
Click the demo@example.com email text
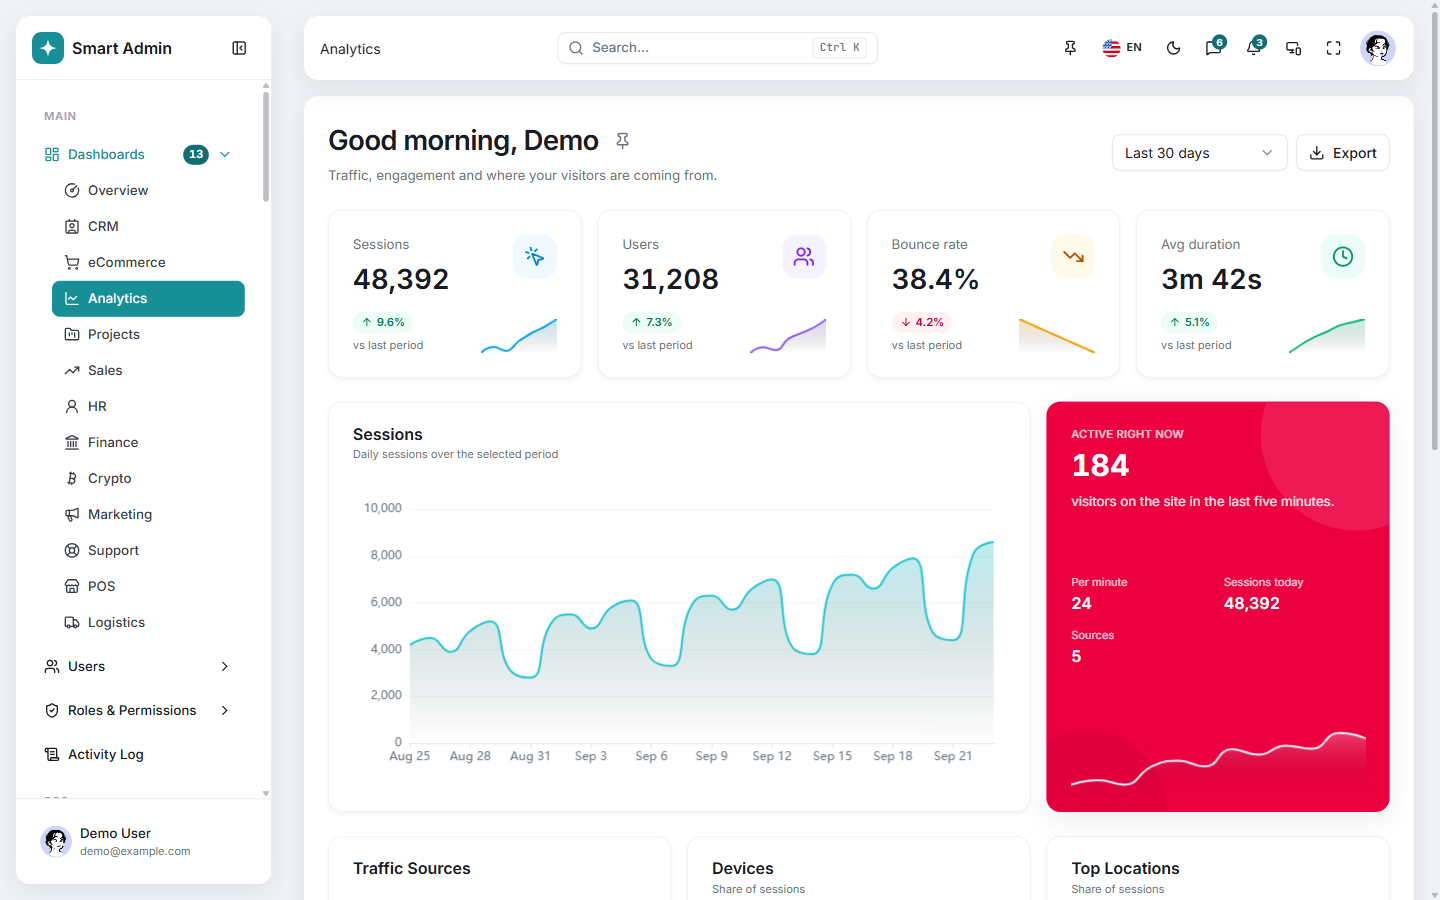click(135, 852)
